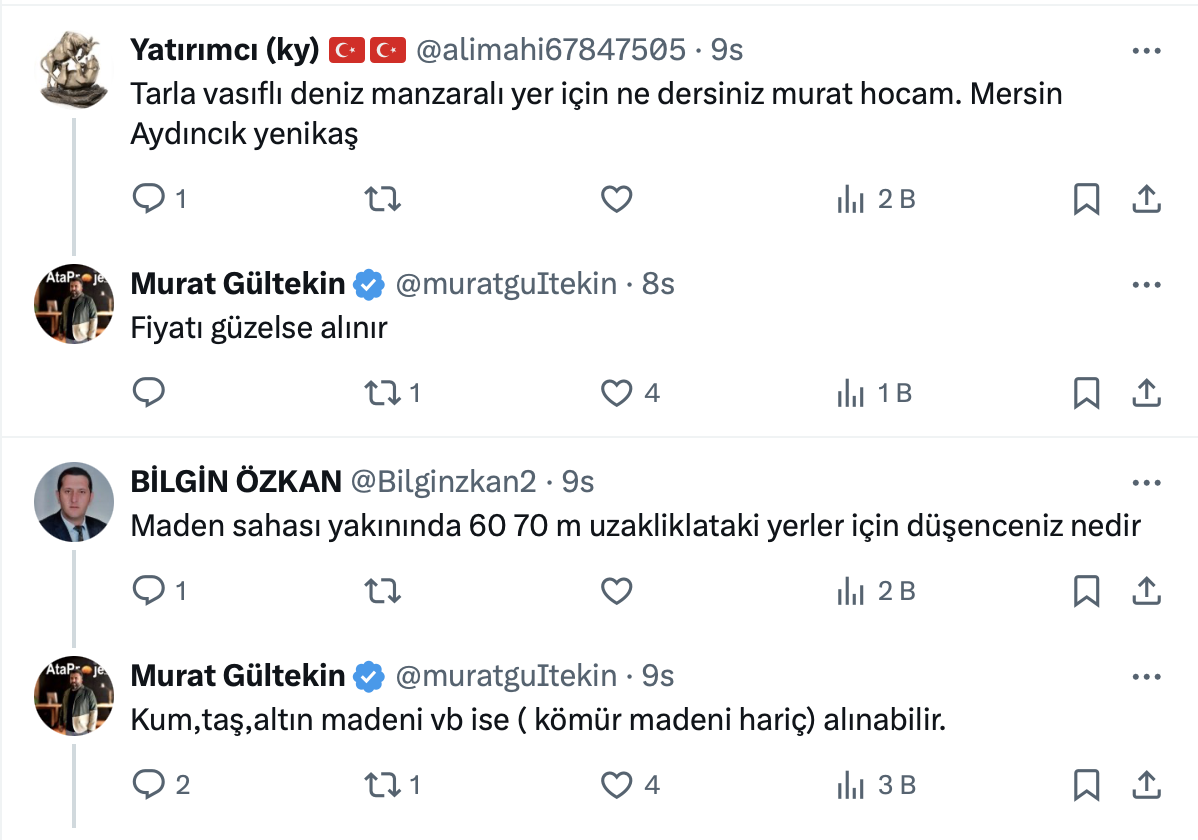
Task: Like Murat Gültekin's 'Fiyatı güzelse alınır' reply
Action: [616, 393]
